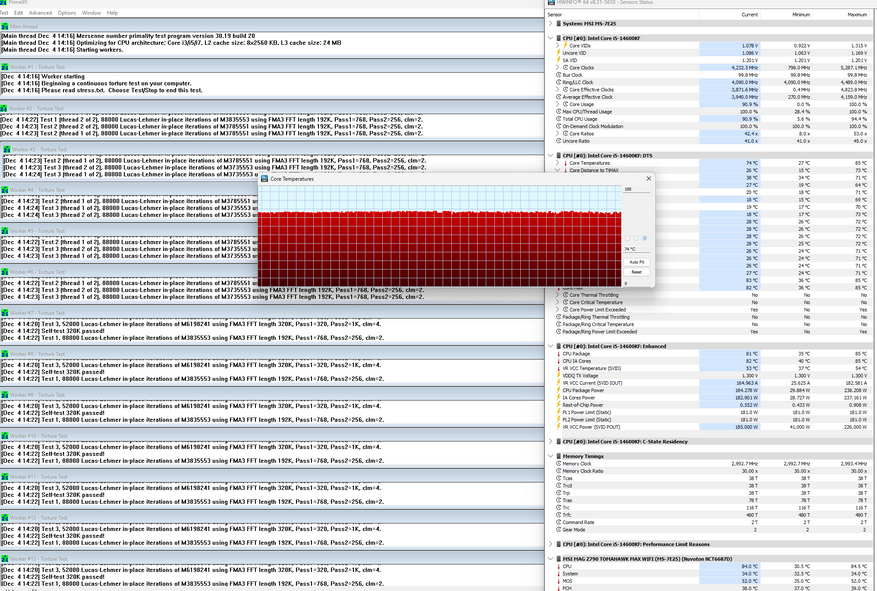The height and width of the screenshot is (591, 877).
Task: Click the icon beside Total CPU Usage
Action: 558,119
